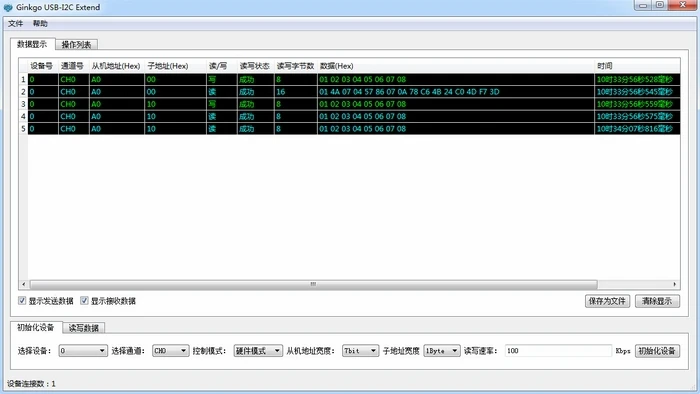Select row number 3 header
700x394 pixels.
pos(23,104)
